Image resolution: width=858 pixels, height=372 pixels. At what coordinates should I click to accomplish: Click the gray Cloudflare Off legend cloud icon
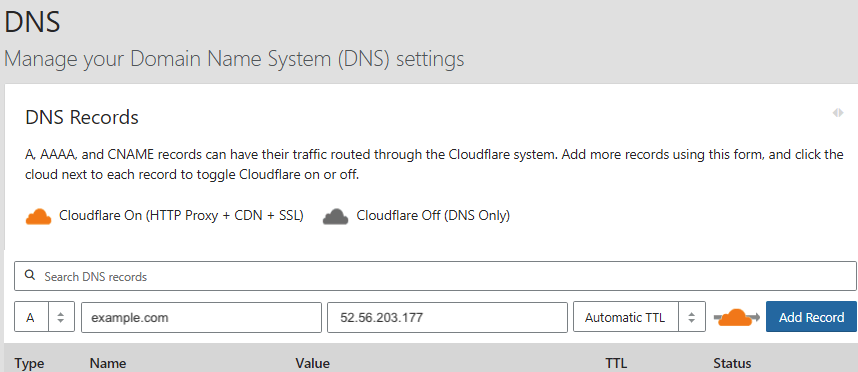coord(335,217)
